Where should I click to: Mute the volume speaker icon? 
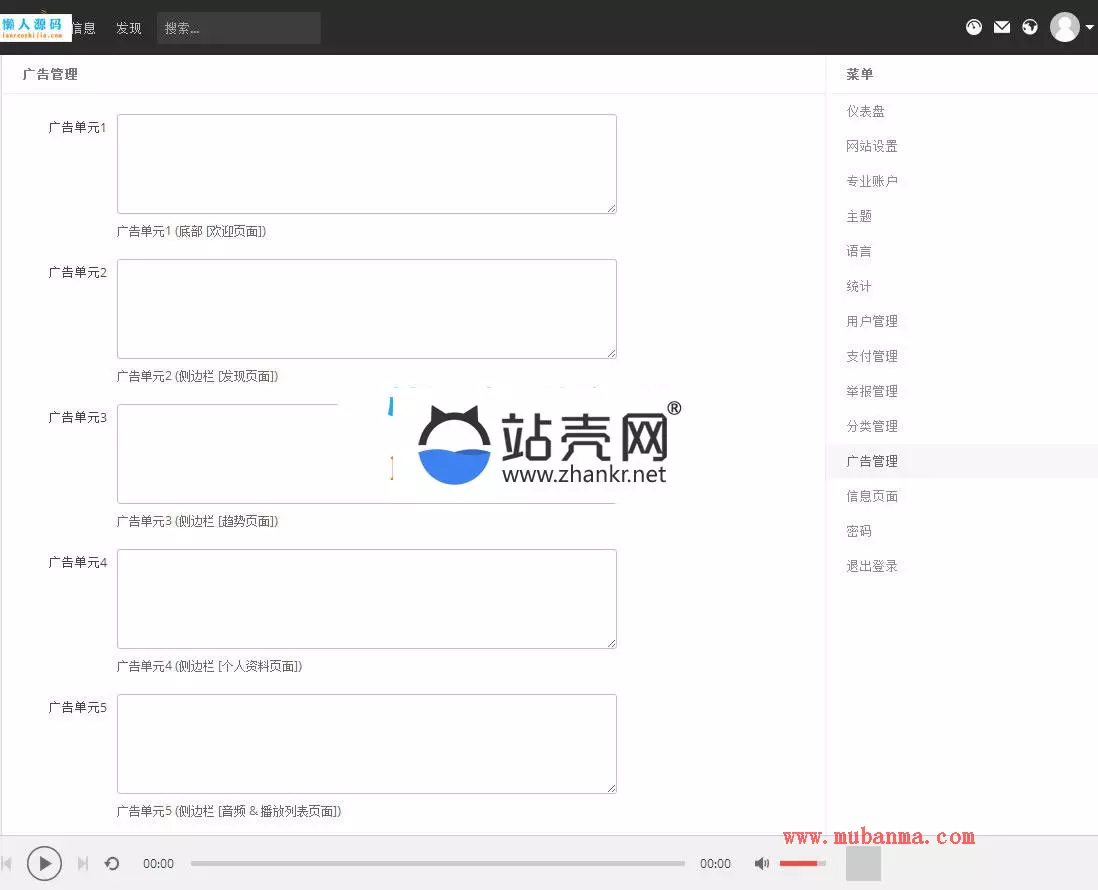[x=762, y=863]
